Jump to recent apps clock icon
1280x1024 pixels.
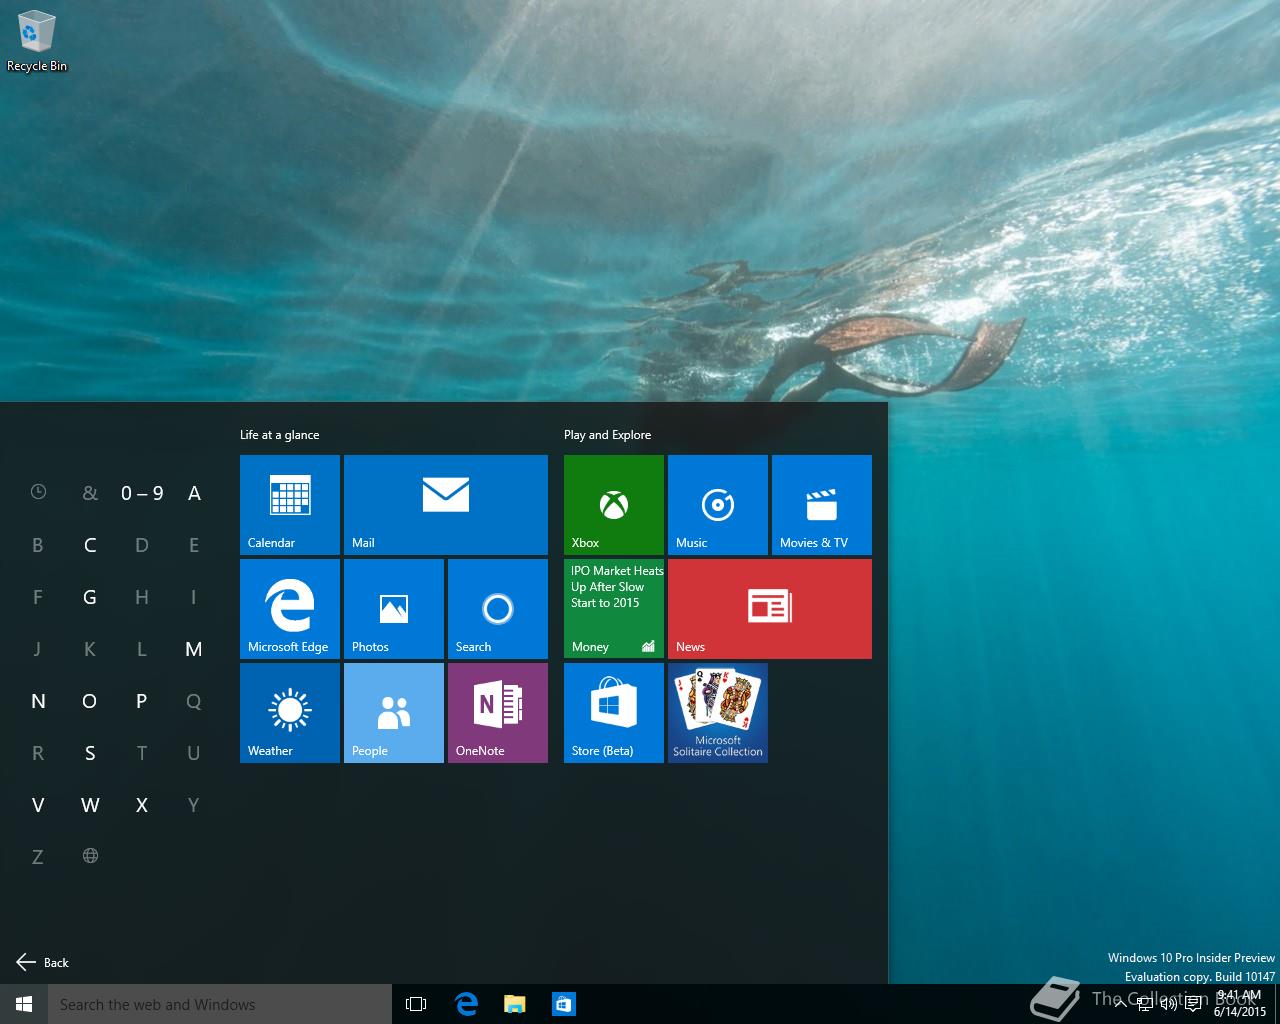pyautogui.click(x=38, y=492)
